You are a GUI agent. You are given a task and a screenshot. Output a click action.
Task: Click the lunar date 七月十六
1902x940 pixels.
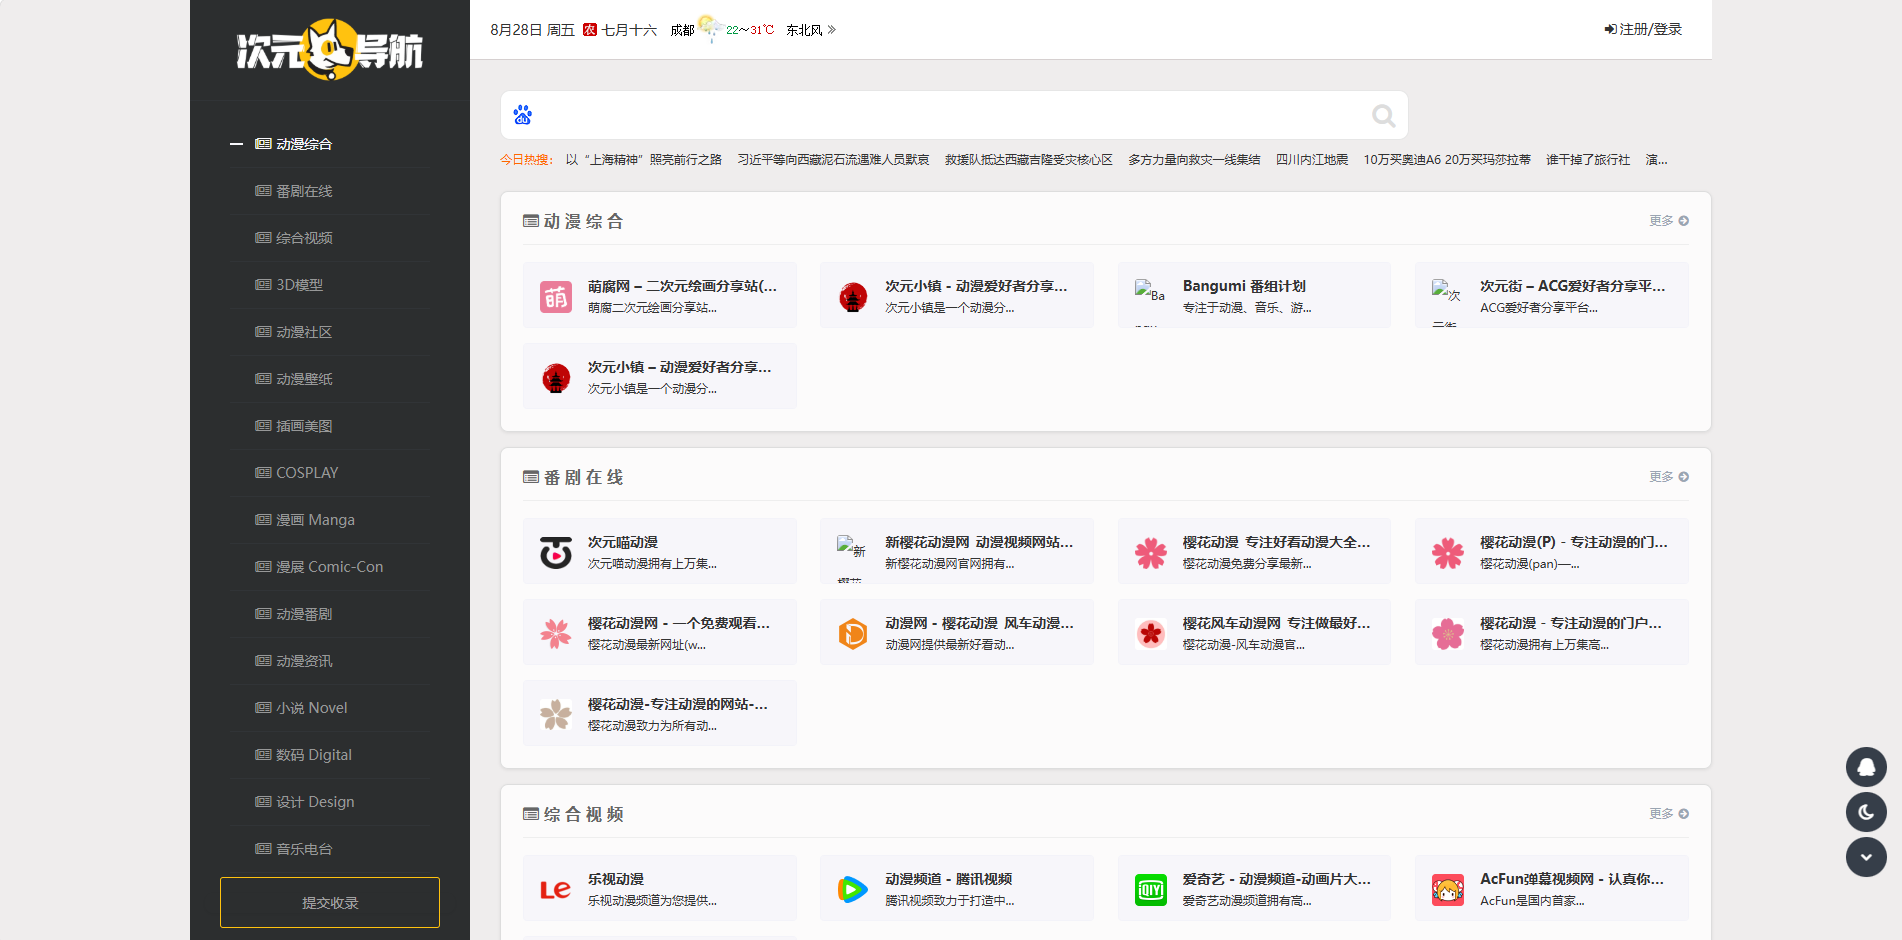click(629, 30)
